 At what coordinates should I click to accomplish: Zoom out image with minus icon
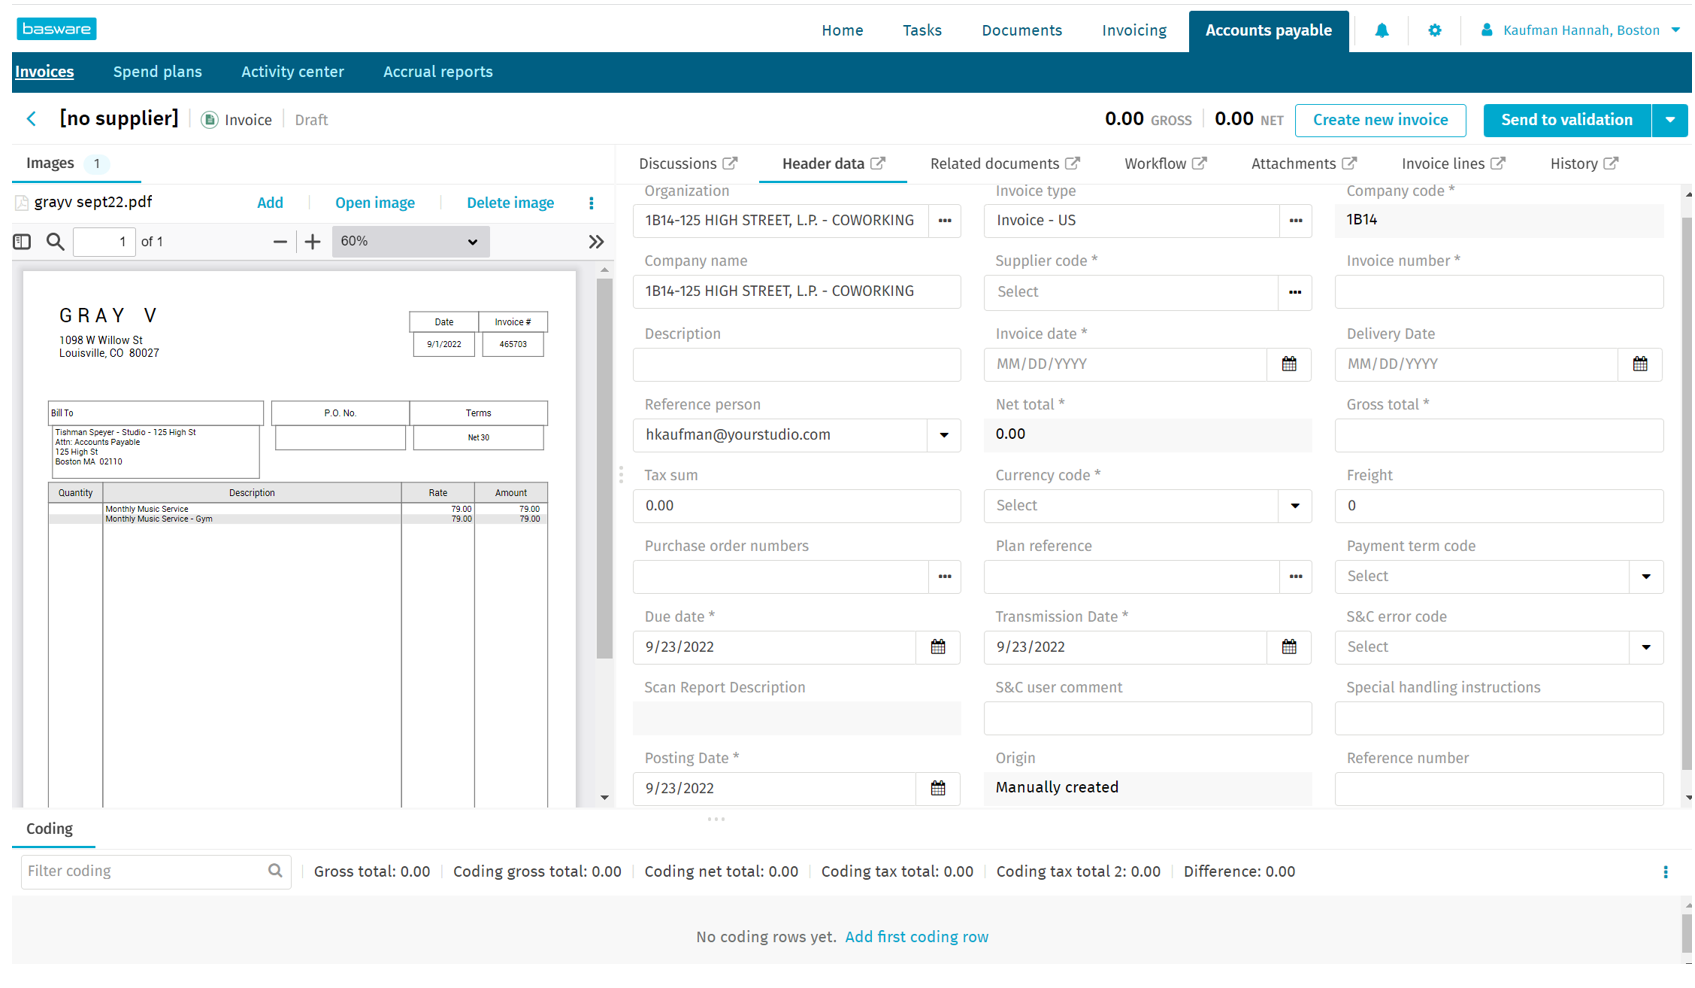click(x=280, y=241)
